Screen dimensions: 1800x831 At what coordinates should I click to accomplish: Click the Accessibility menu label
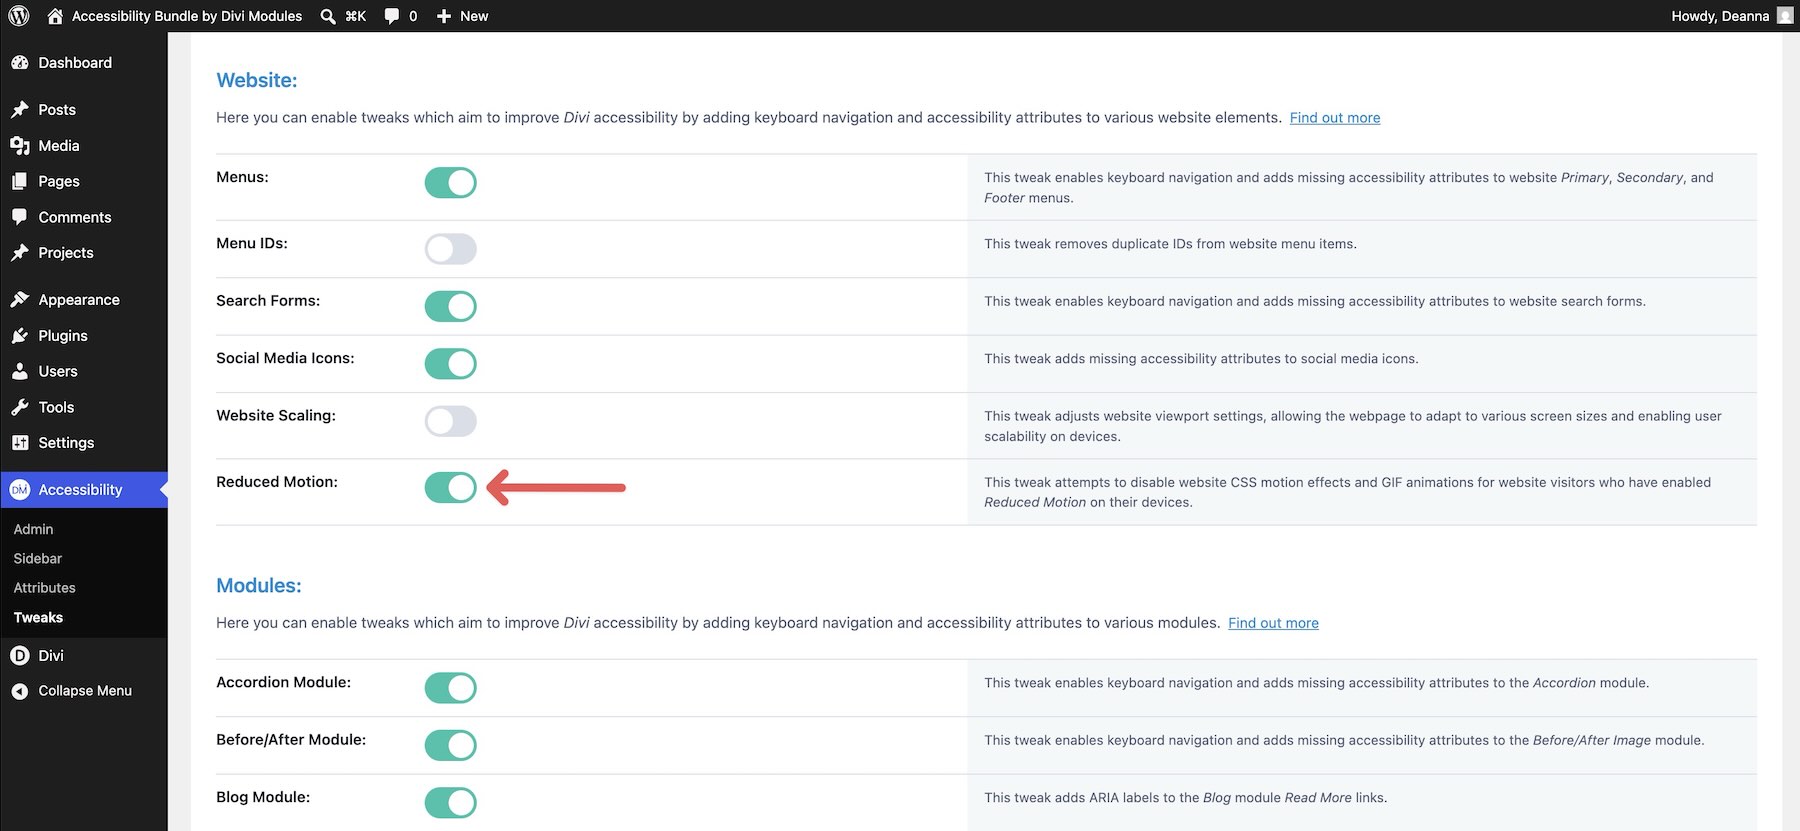[x=80, y=490]
